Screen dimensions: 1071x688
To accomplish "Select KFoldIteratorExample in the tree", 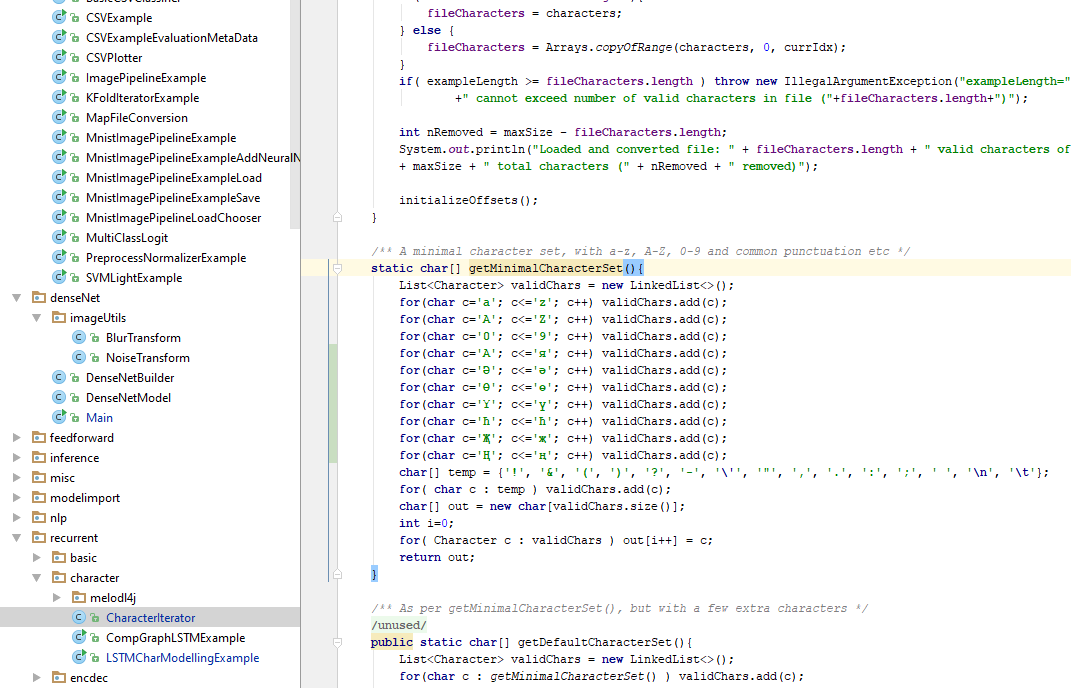I will tap(142, 98).
